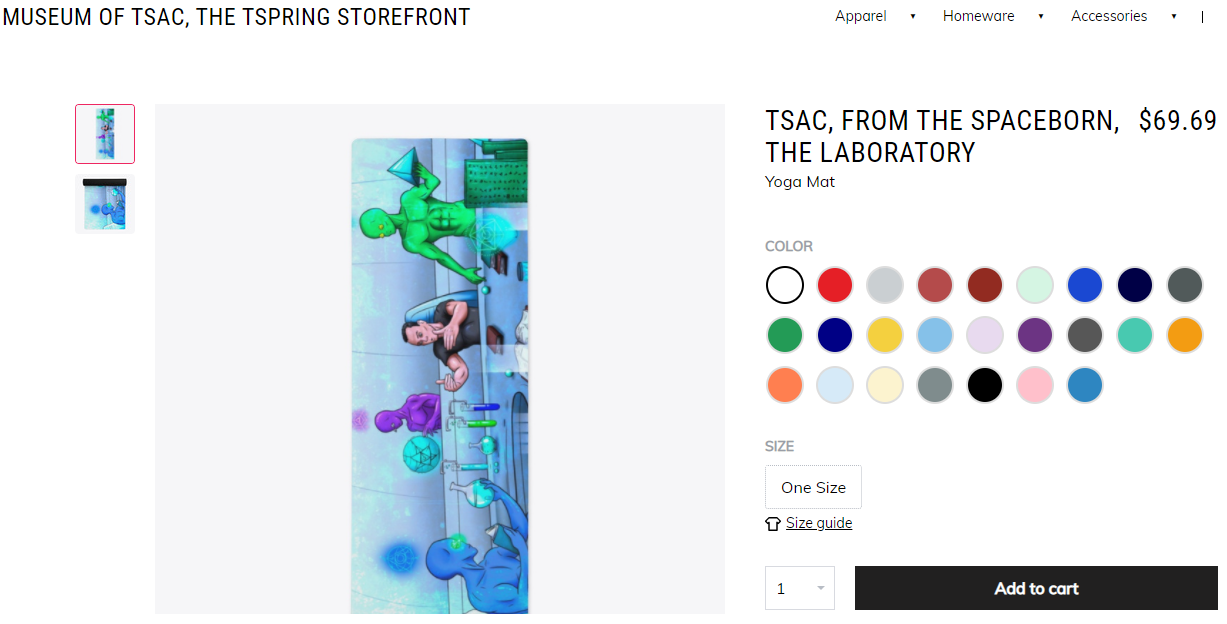Click the t-shirt icon beside Size guide
This screenshot has height=624, width=1227.
[772, 523]
